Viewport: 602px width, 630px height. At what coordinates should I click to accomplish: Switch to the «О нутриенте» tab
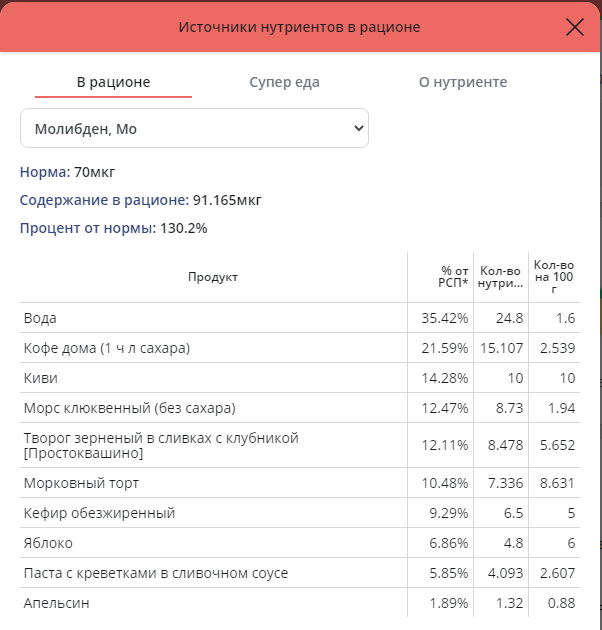pyautogui.click(x=463, y=82)
